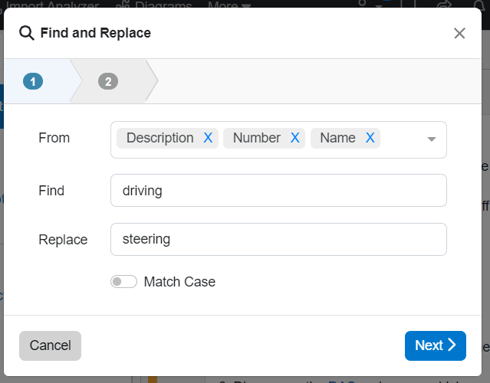Go to wizard step 2
490x383 pixels.
pos(108,81)
